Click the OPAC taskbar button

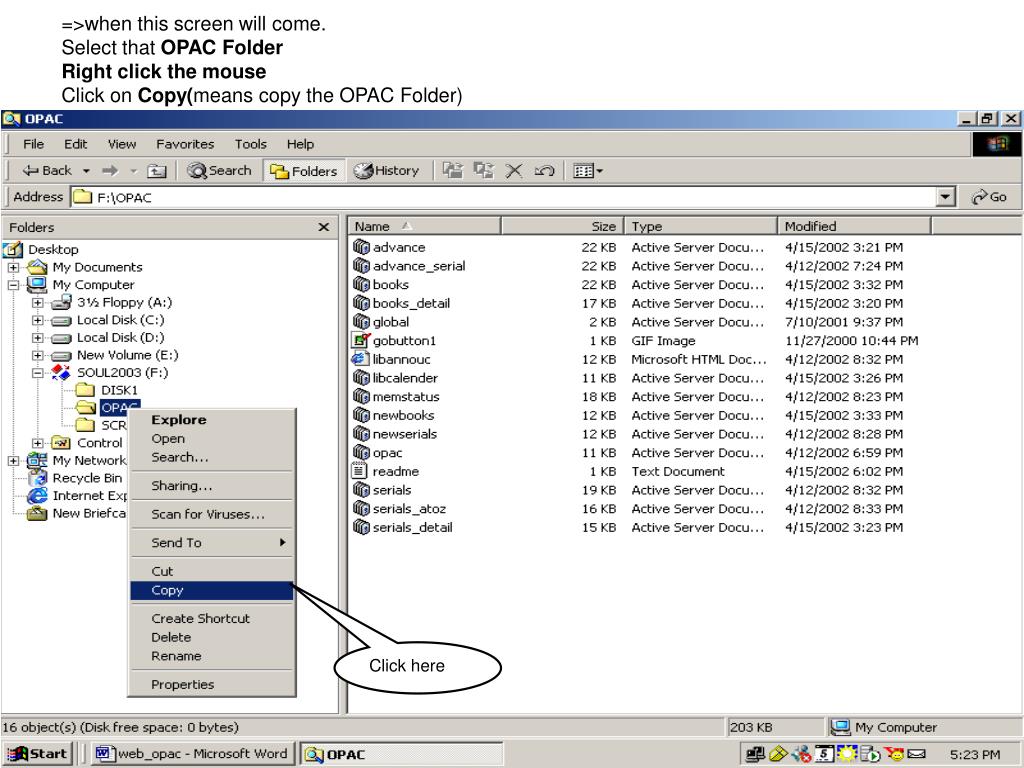coord(402,754)
